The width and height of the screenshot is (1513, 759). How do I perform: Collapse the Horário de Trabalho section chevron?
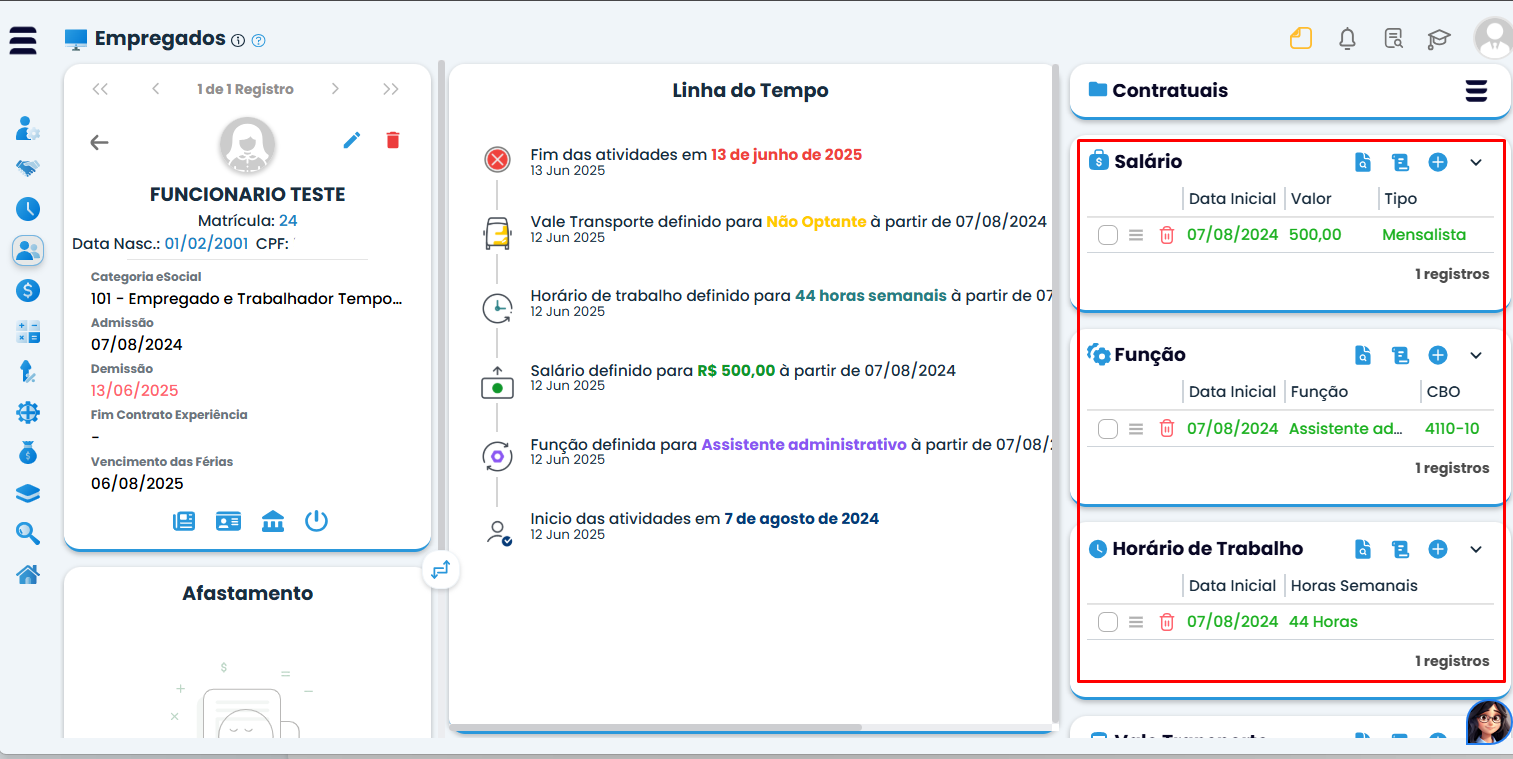tap(1476, 549)
